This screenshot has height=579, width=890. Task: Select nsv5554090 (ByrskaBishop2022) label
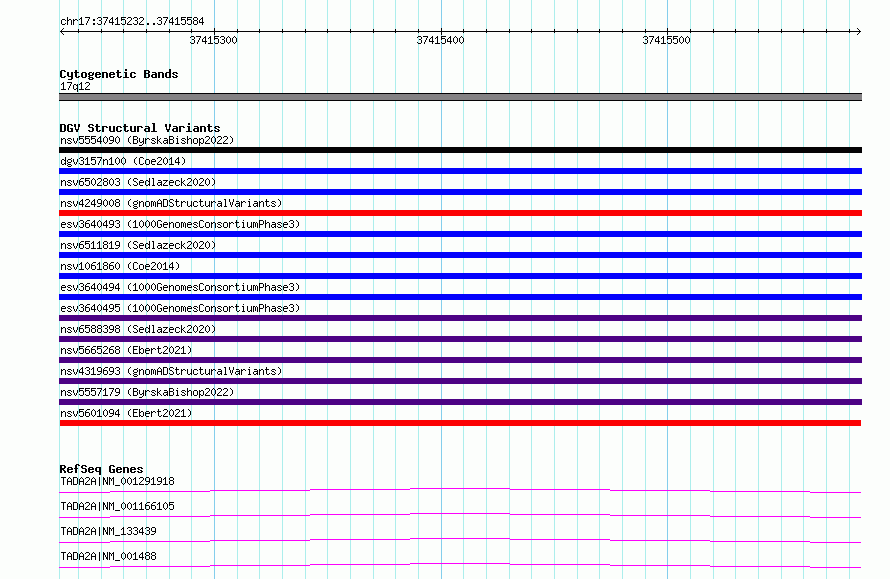point(147,140)
